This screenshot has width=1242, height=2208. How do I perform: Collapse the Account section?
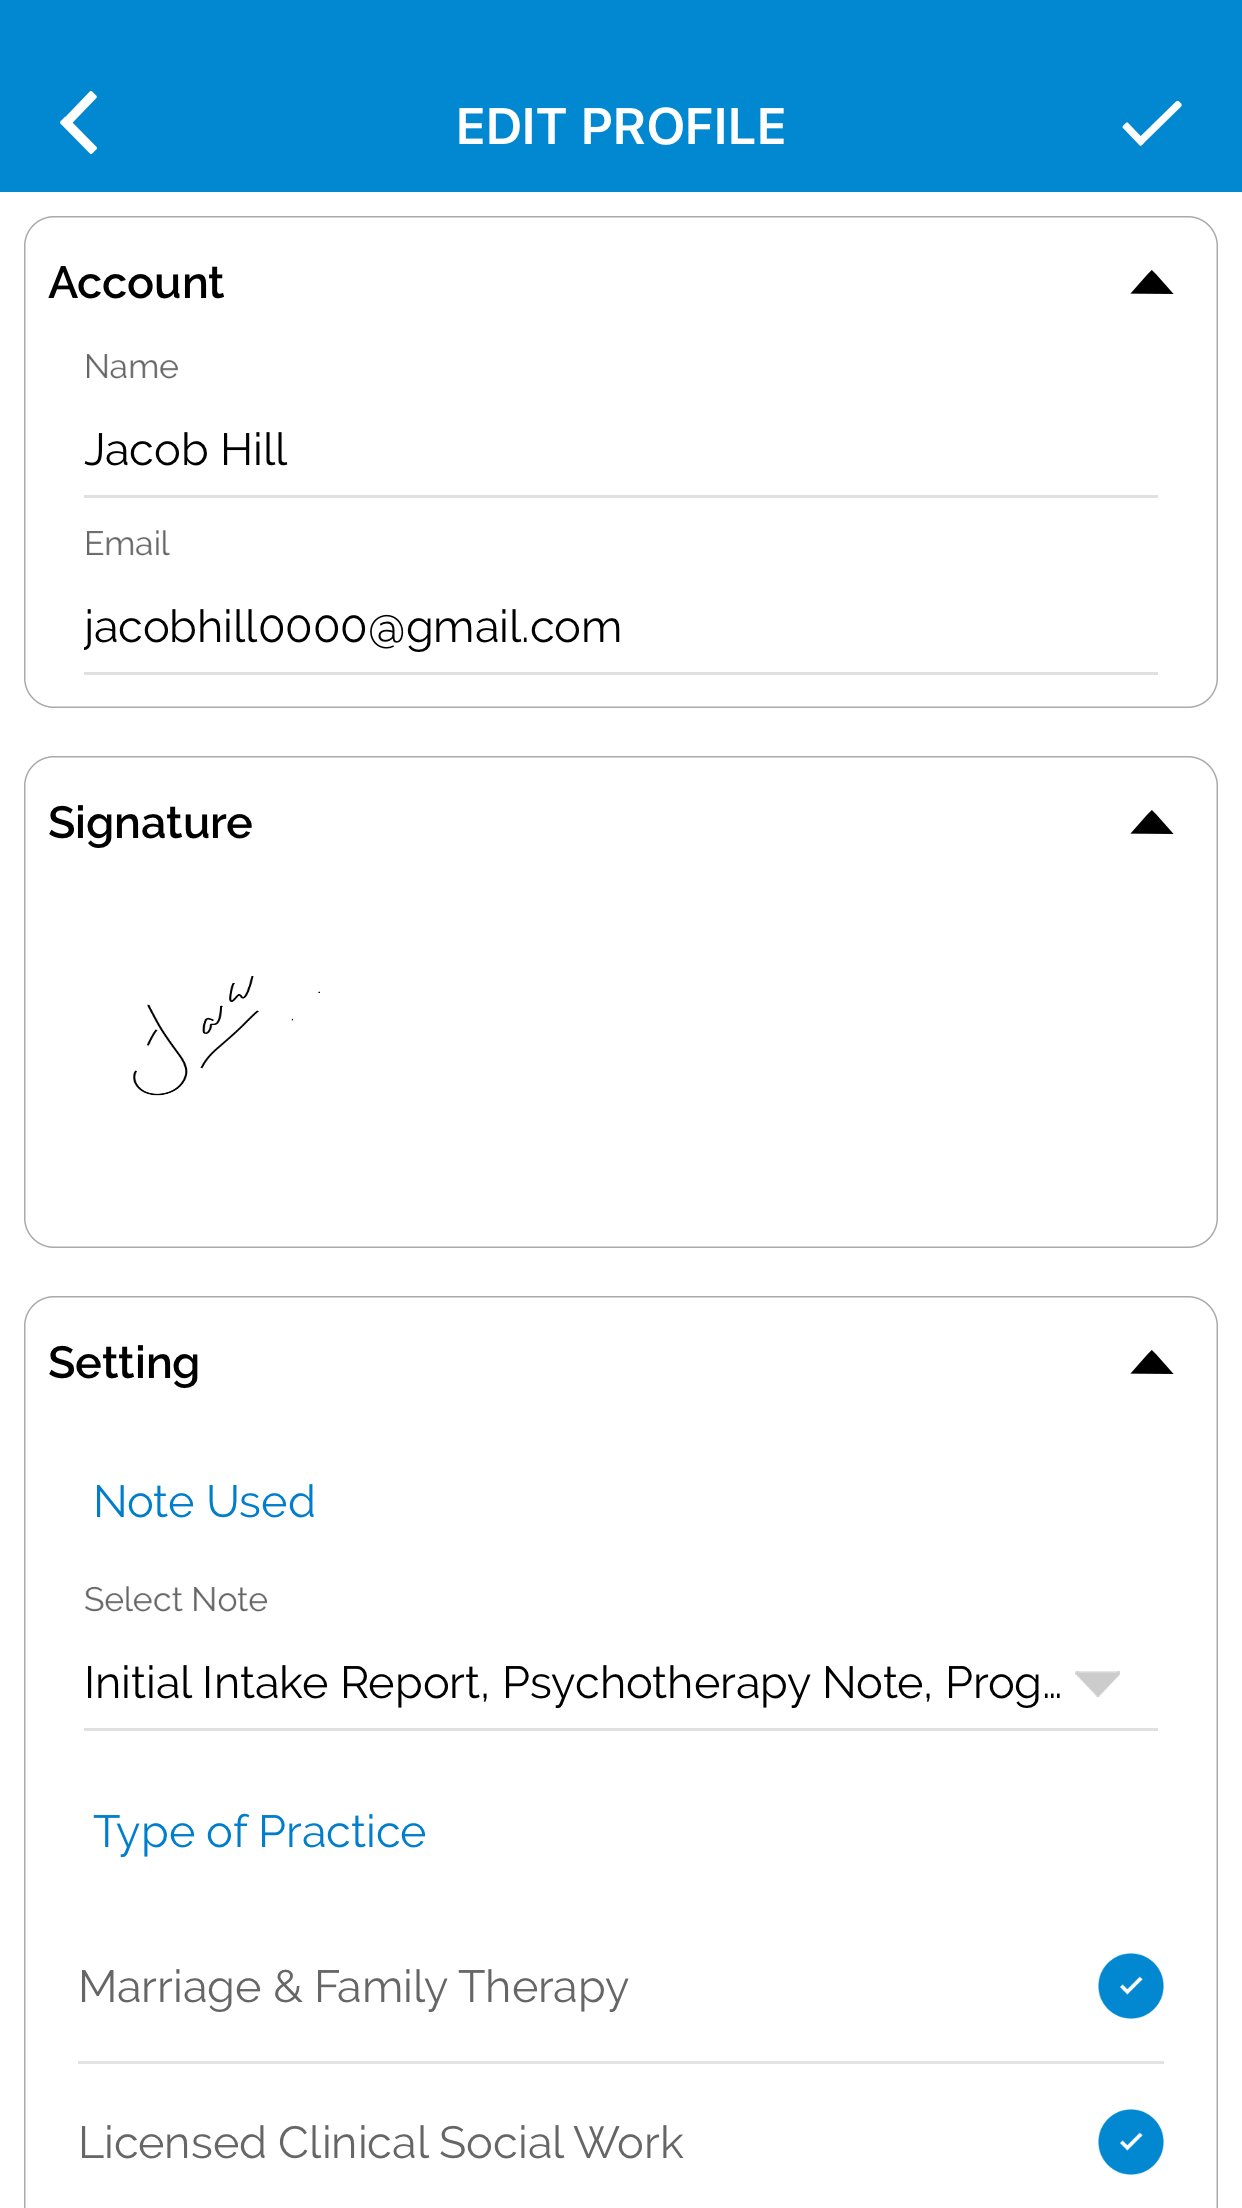[x=1151, y=283]
